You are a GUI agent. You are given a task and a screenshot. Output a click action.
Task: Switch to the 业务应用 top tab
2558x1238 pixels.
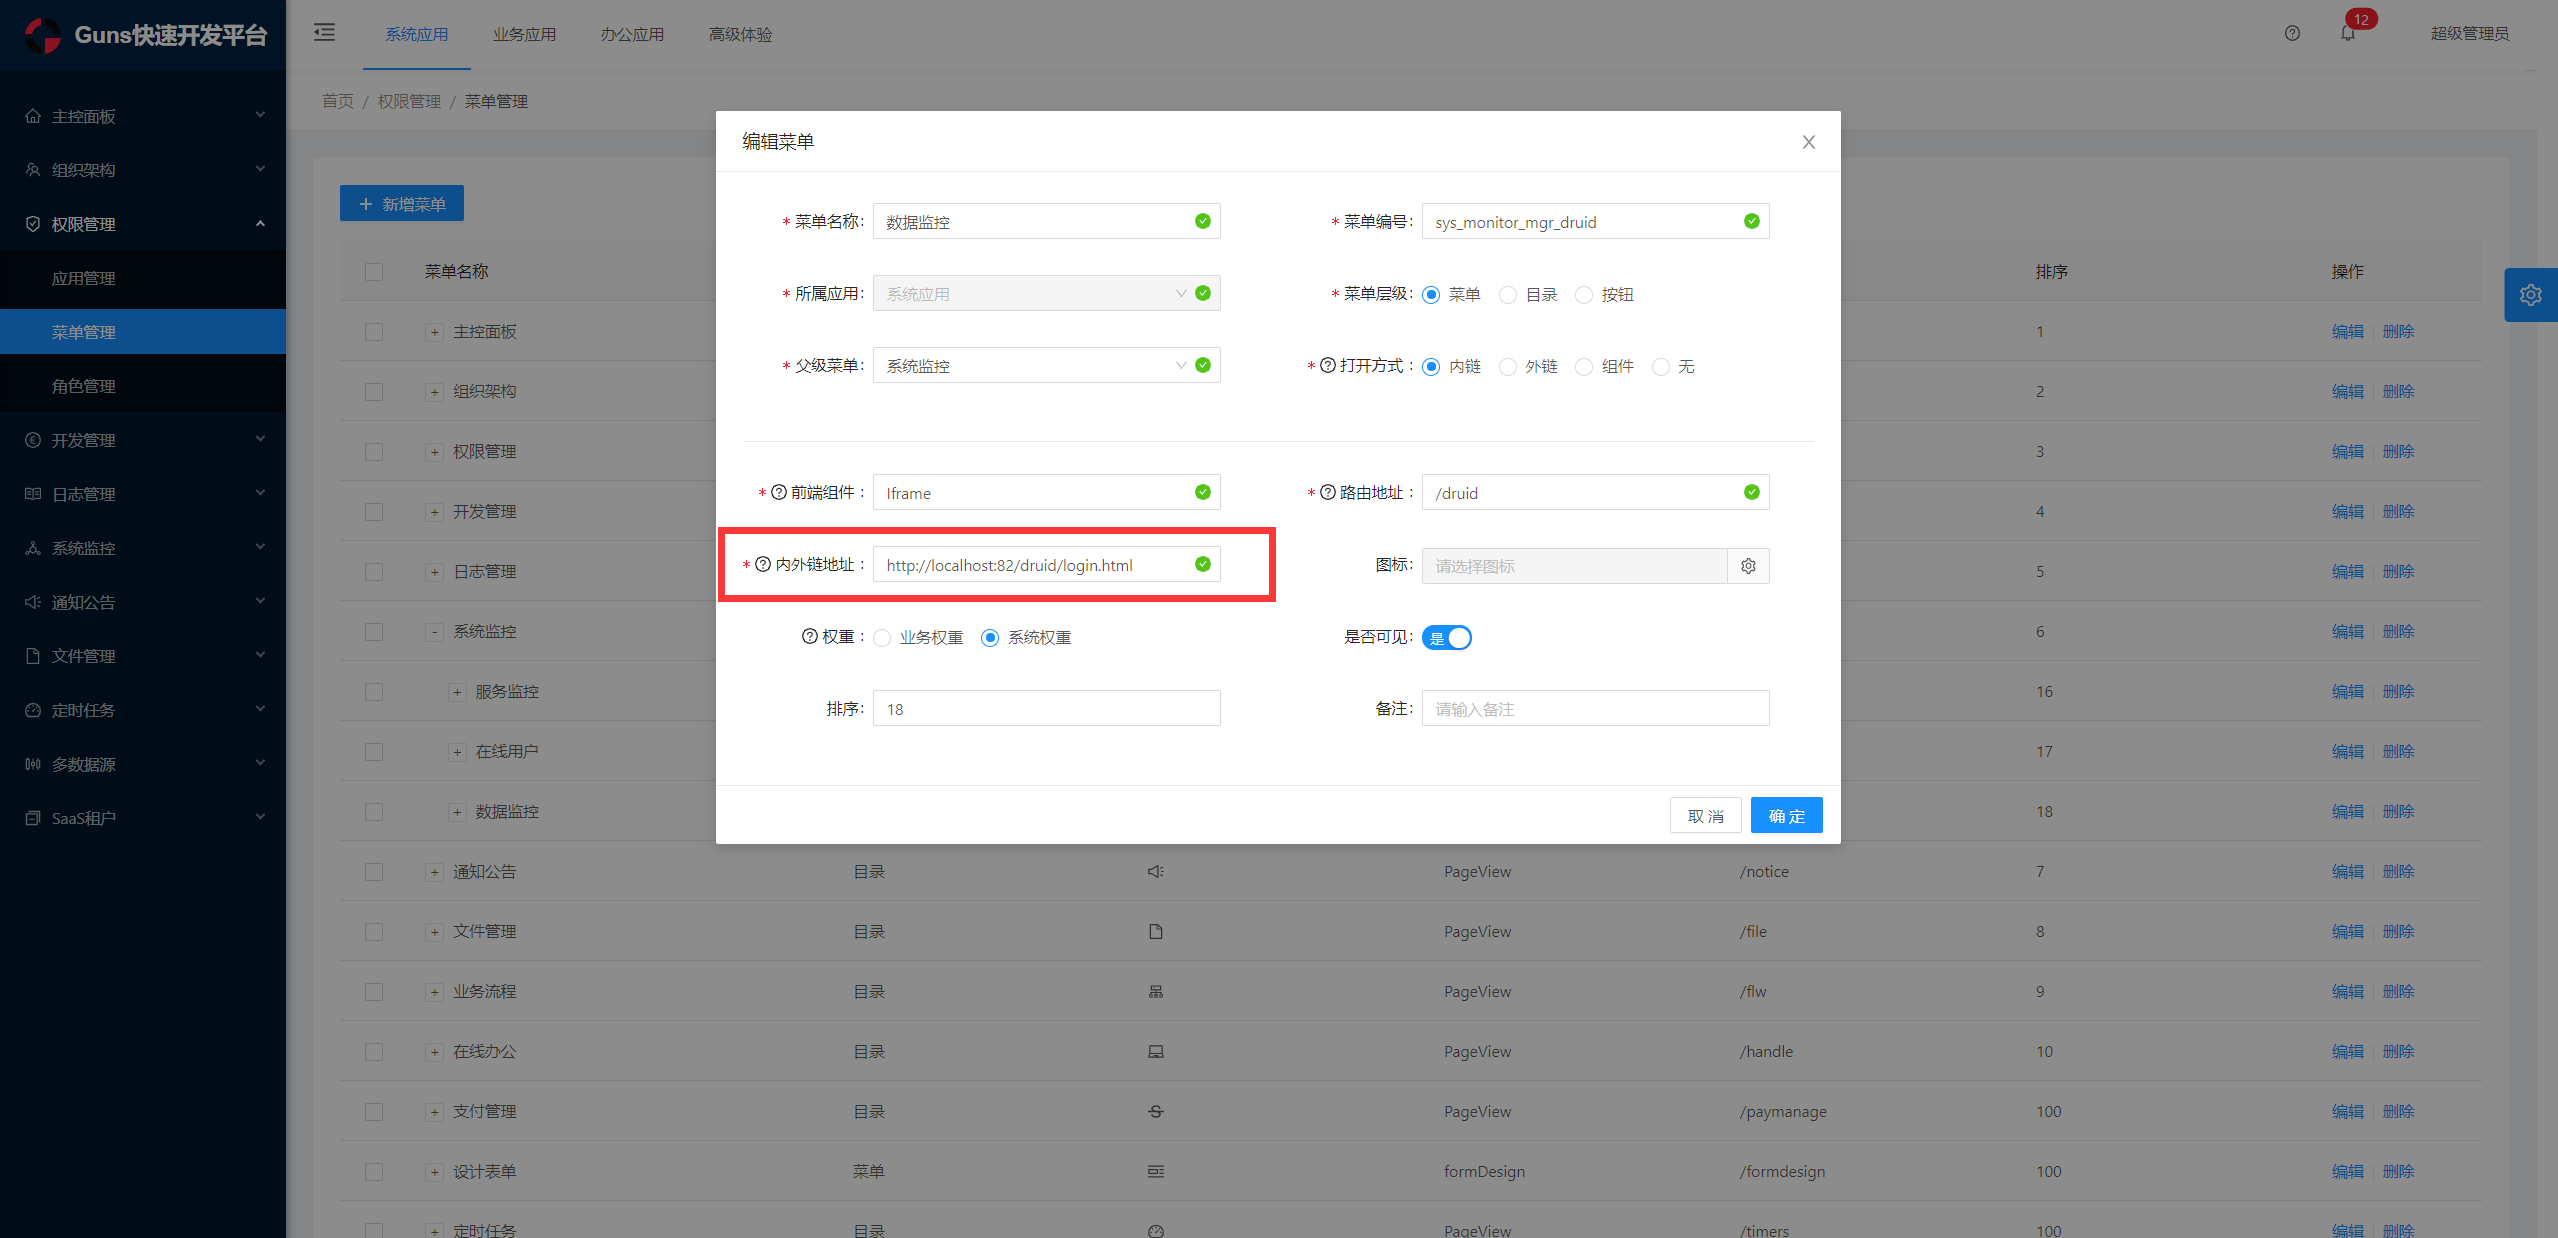pos(524,35)
